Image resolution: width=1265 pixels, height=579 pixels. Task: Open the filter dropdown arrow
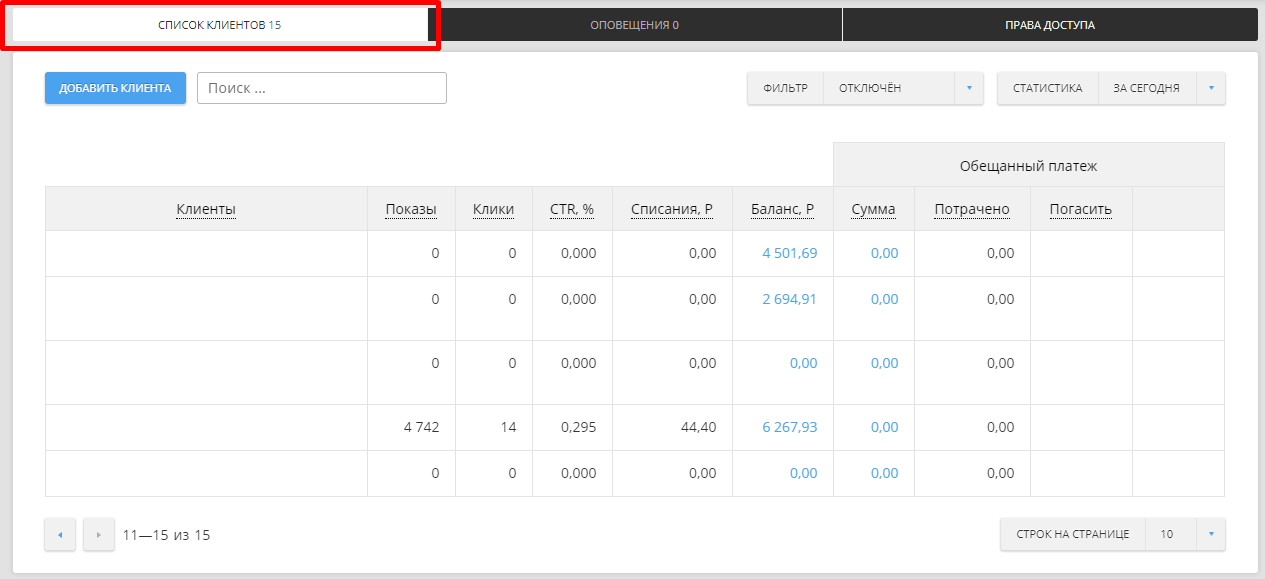tap(968, 88)
